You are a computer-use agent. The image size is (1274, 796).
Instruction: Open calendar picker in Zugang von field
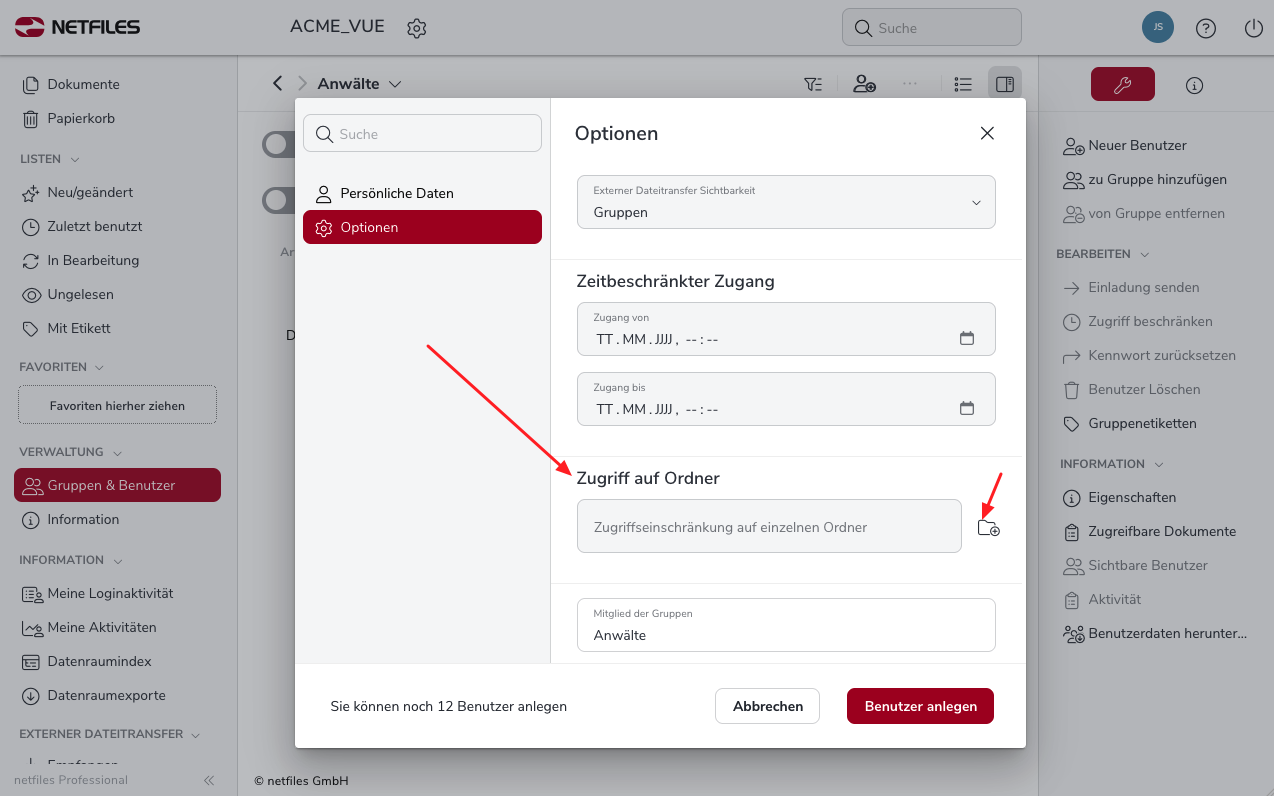967,339
